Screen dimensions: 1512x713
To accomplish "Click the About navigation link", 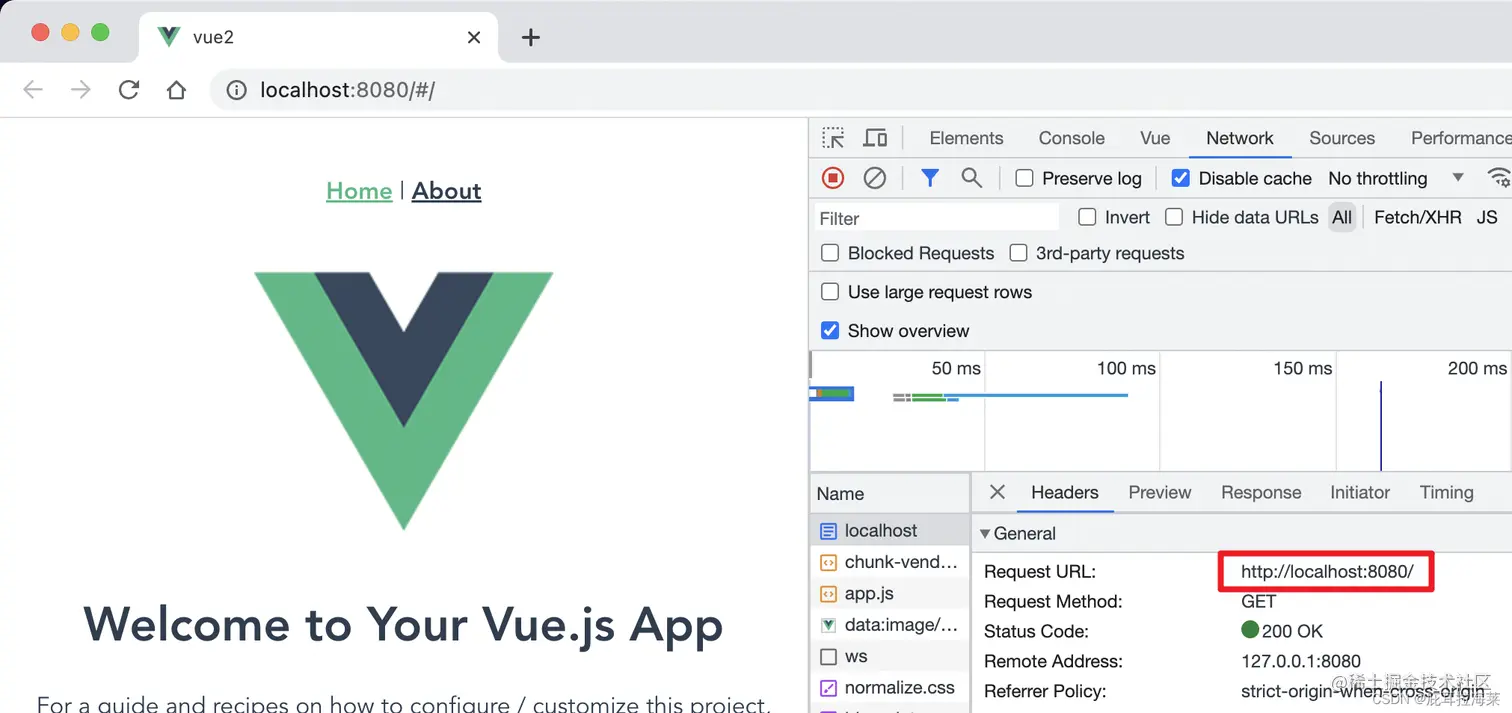I will click(446, 191).
